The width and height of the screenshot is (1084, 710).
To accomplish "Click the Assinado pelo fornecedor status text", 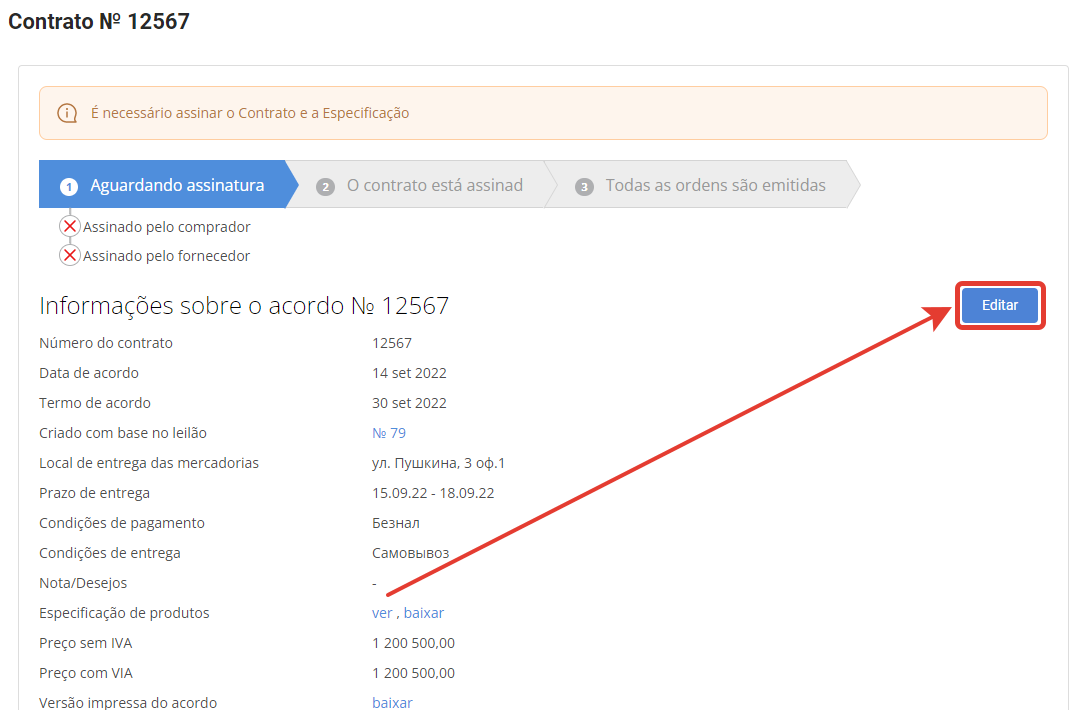I will point(166,256).
